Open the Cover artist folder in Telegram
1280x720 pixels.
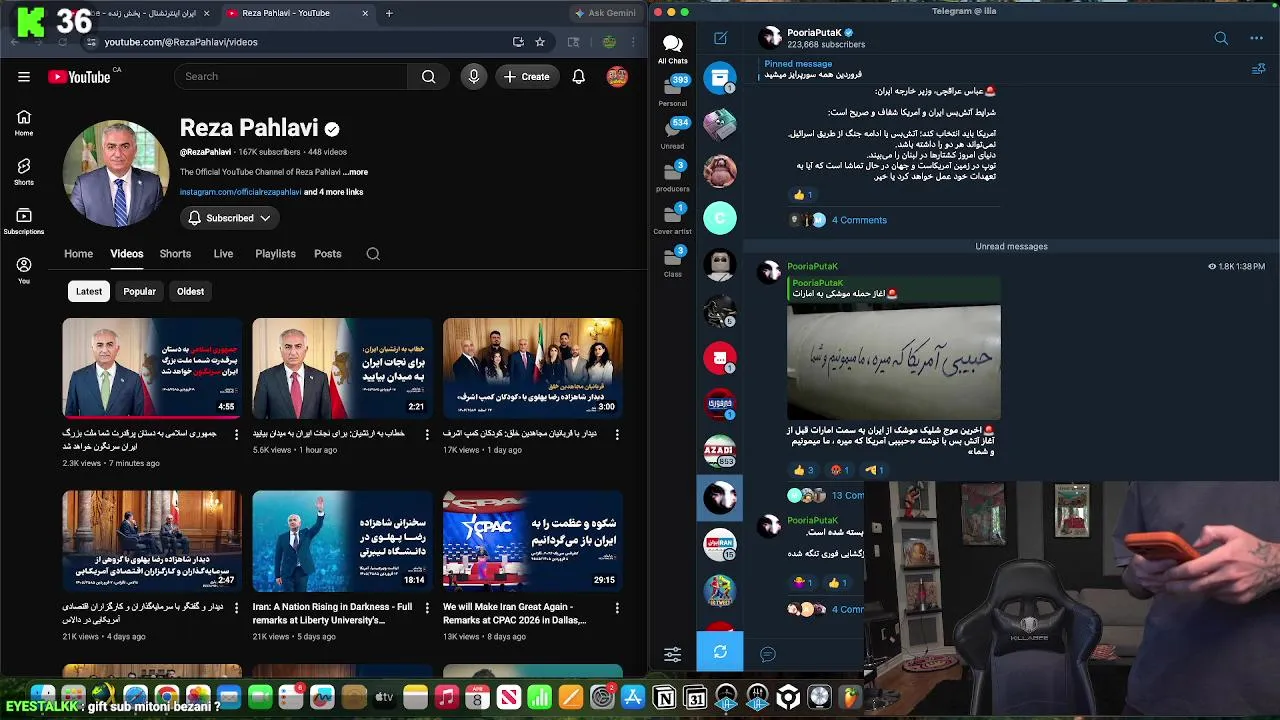pyautogui.click(x=673, y=219)
